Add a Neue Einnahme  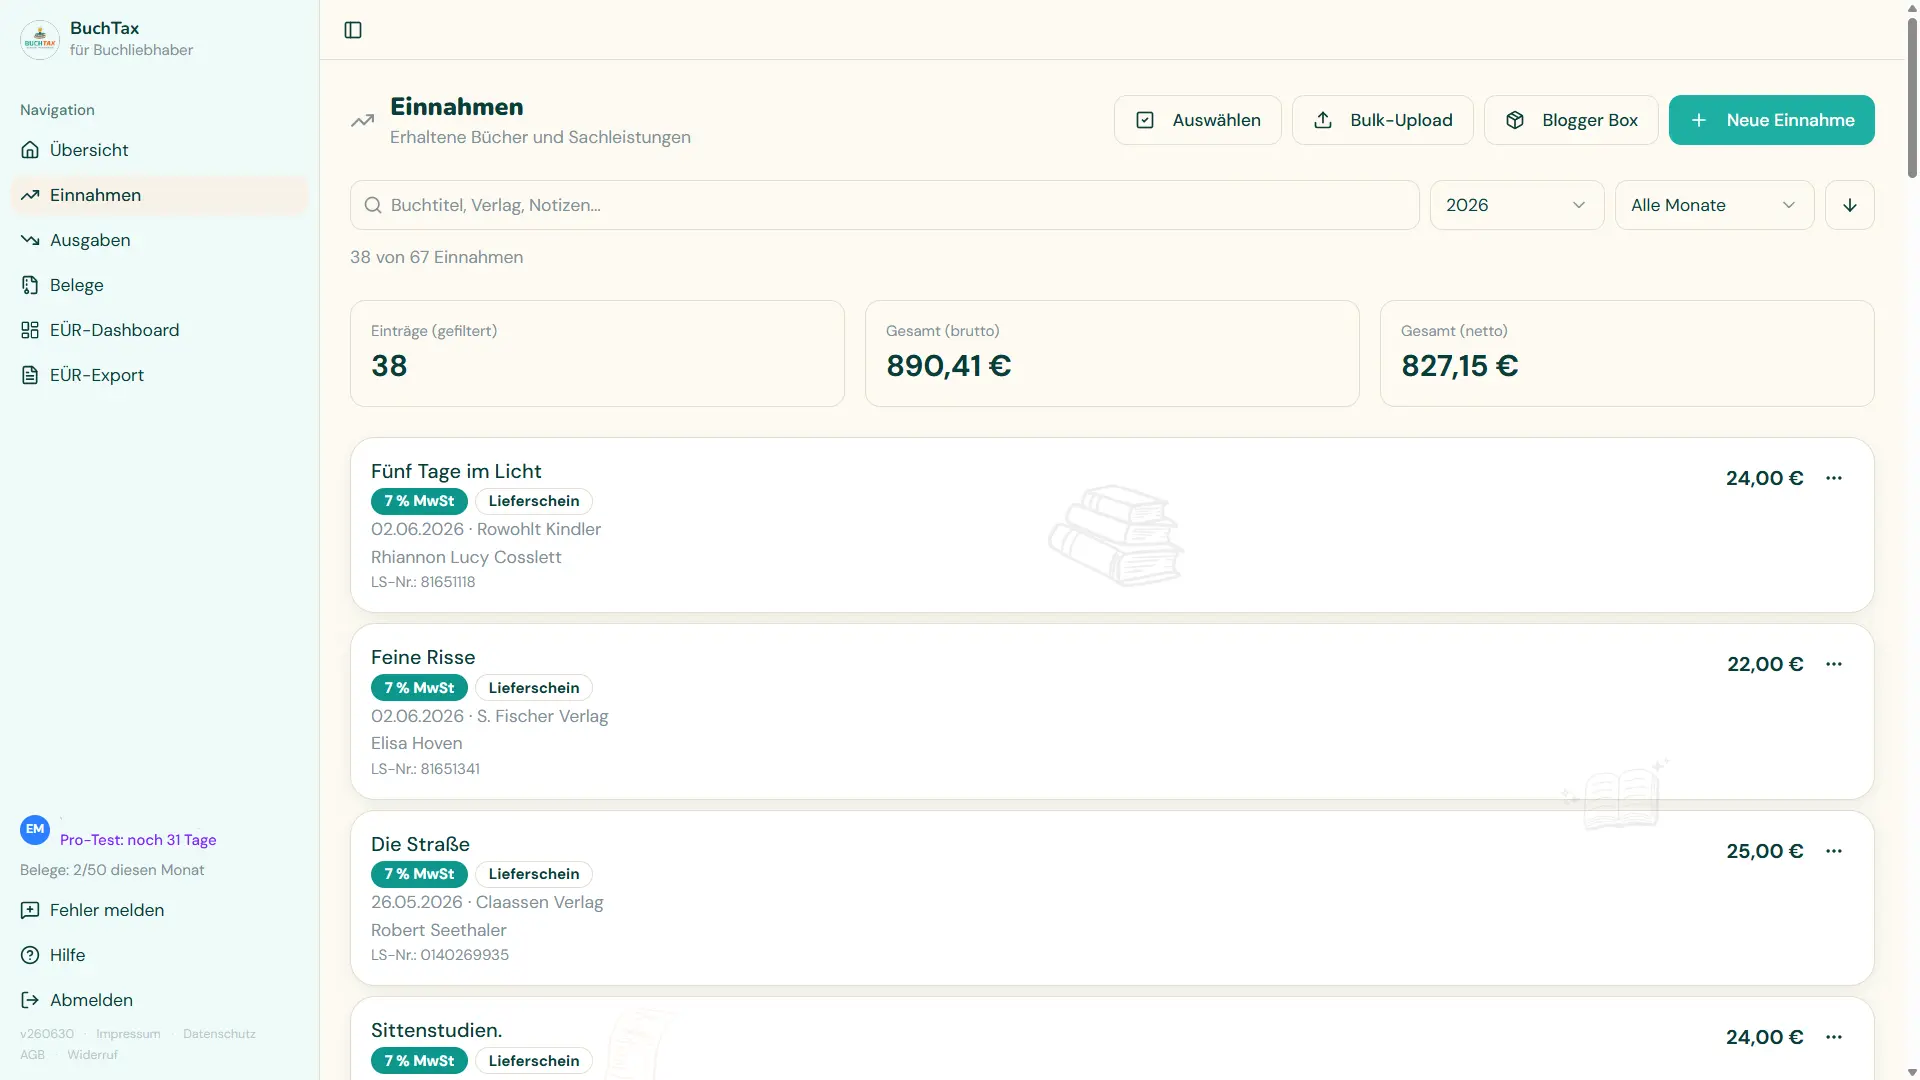[1772, 120]
